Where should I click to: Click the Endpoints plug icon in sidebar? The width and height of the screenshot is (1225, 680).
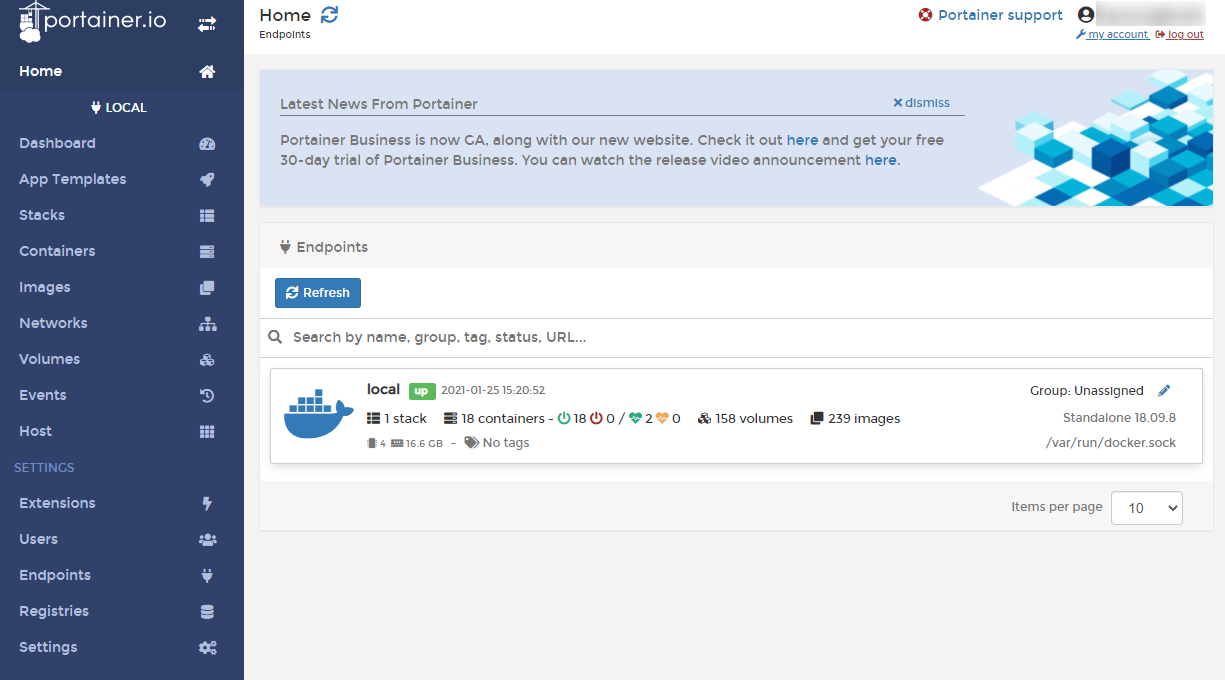pos(207,576)
